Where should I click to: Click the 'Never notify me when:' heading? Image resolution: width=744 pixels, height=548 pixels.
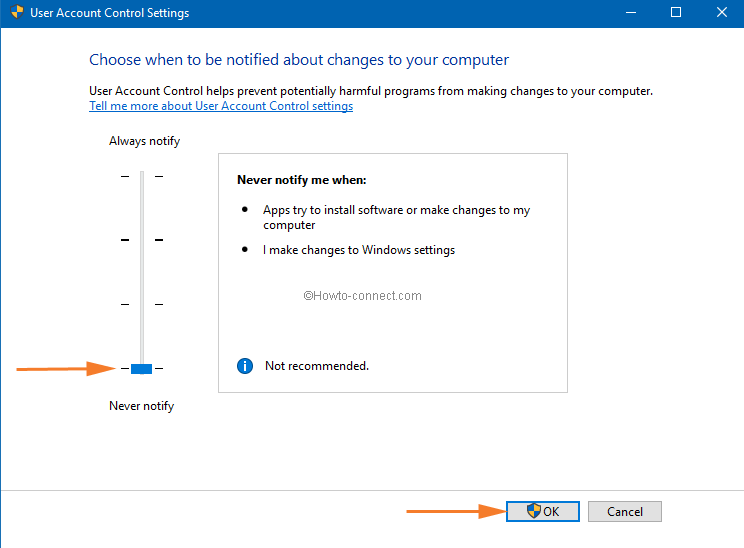point(302,180)
